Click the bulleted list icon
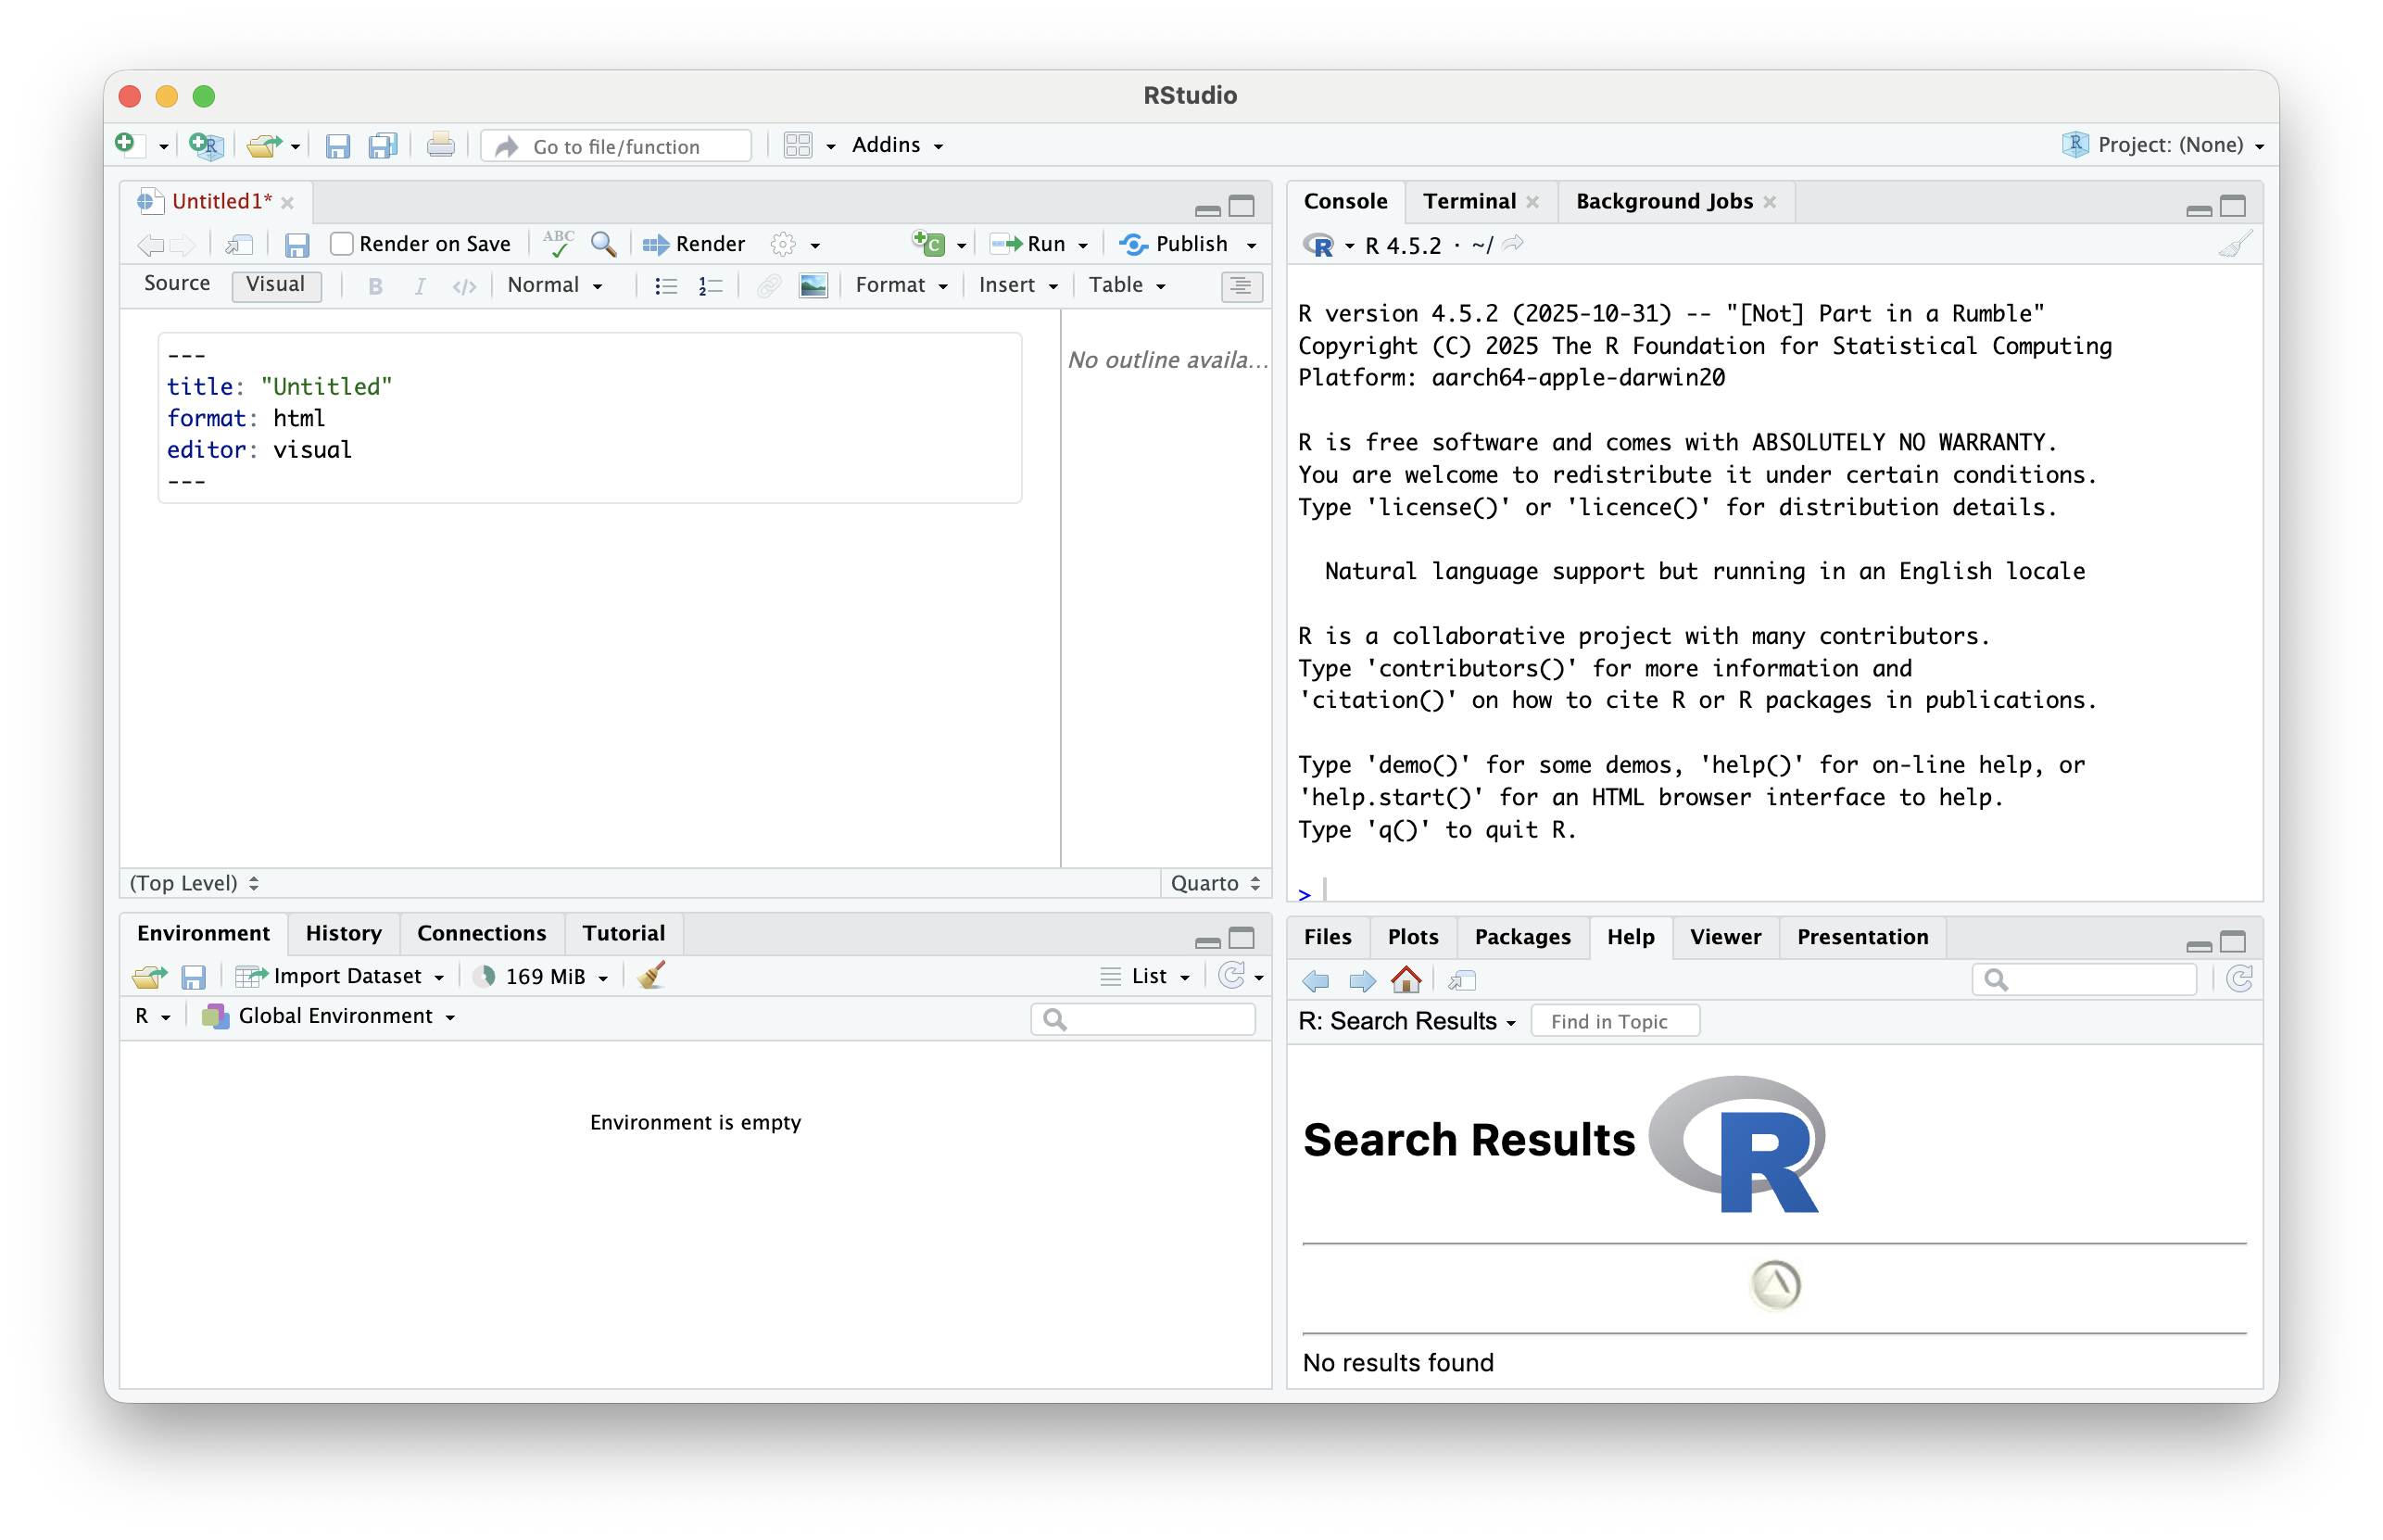This screenshot has height=1540, width=2383. (x=666, y=286)
